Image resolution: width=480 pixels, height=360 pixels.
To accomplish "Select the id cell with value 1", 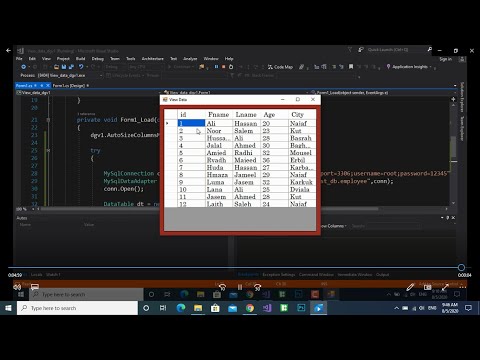I will [191, 123].
